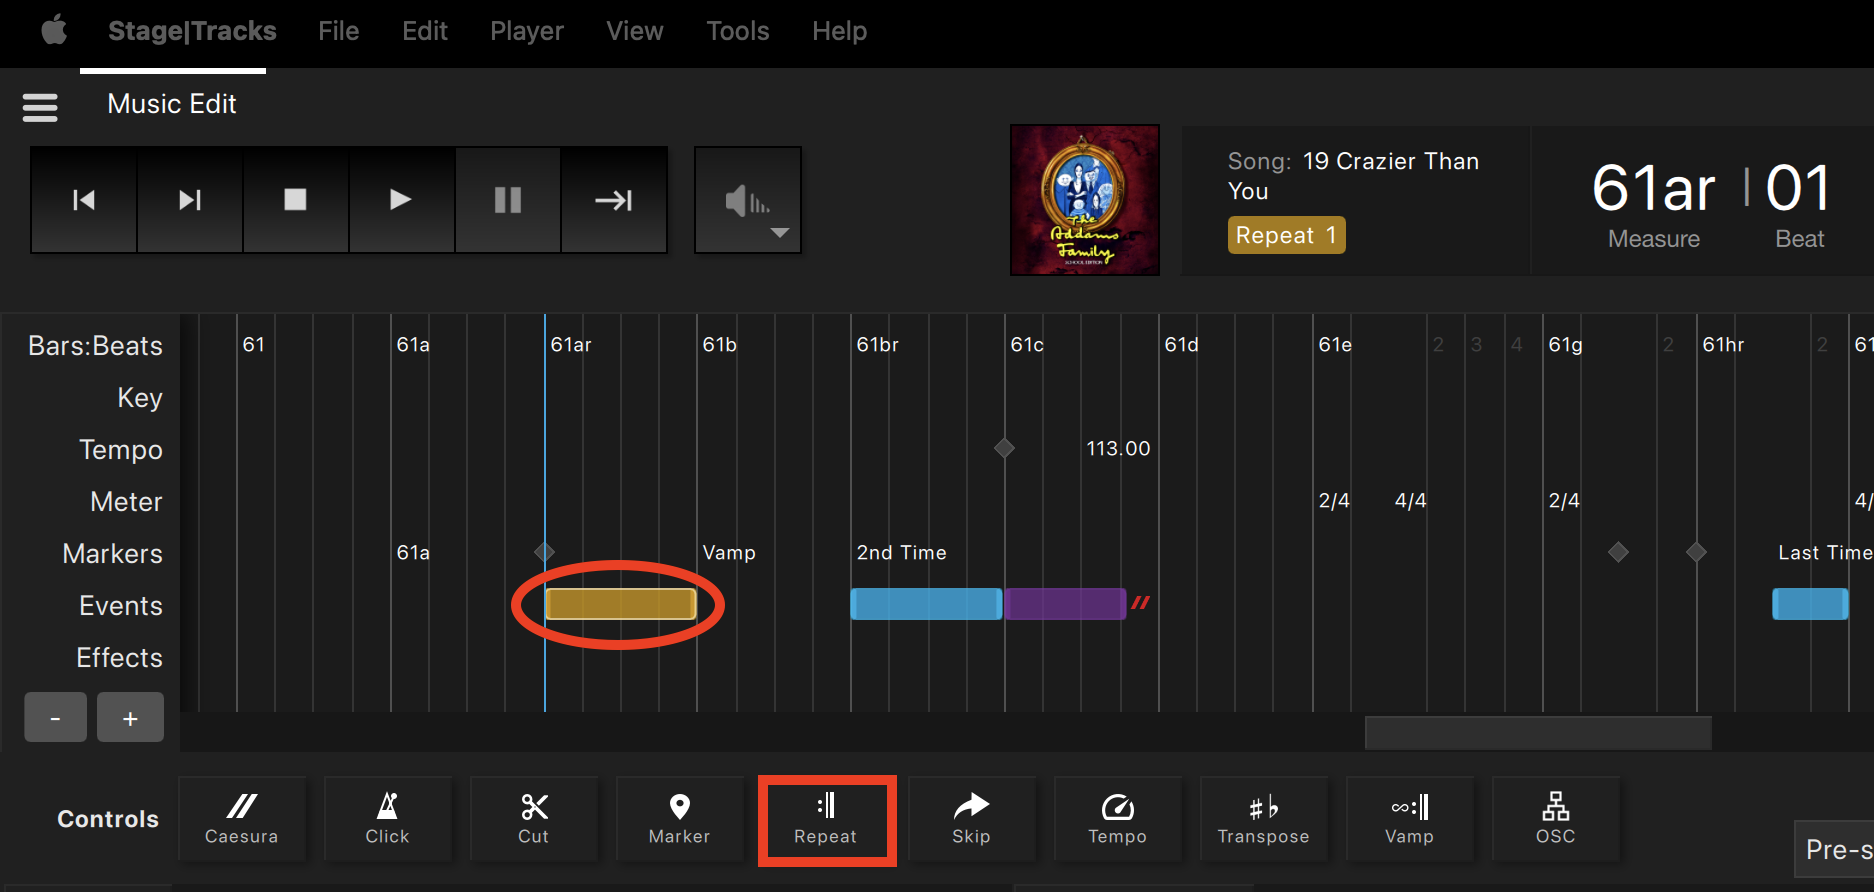
Task: Click the Markers track label
Action: pyautogui.click(x=112, y=554)
